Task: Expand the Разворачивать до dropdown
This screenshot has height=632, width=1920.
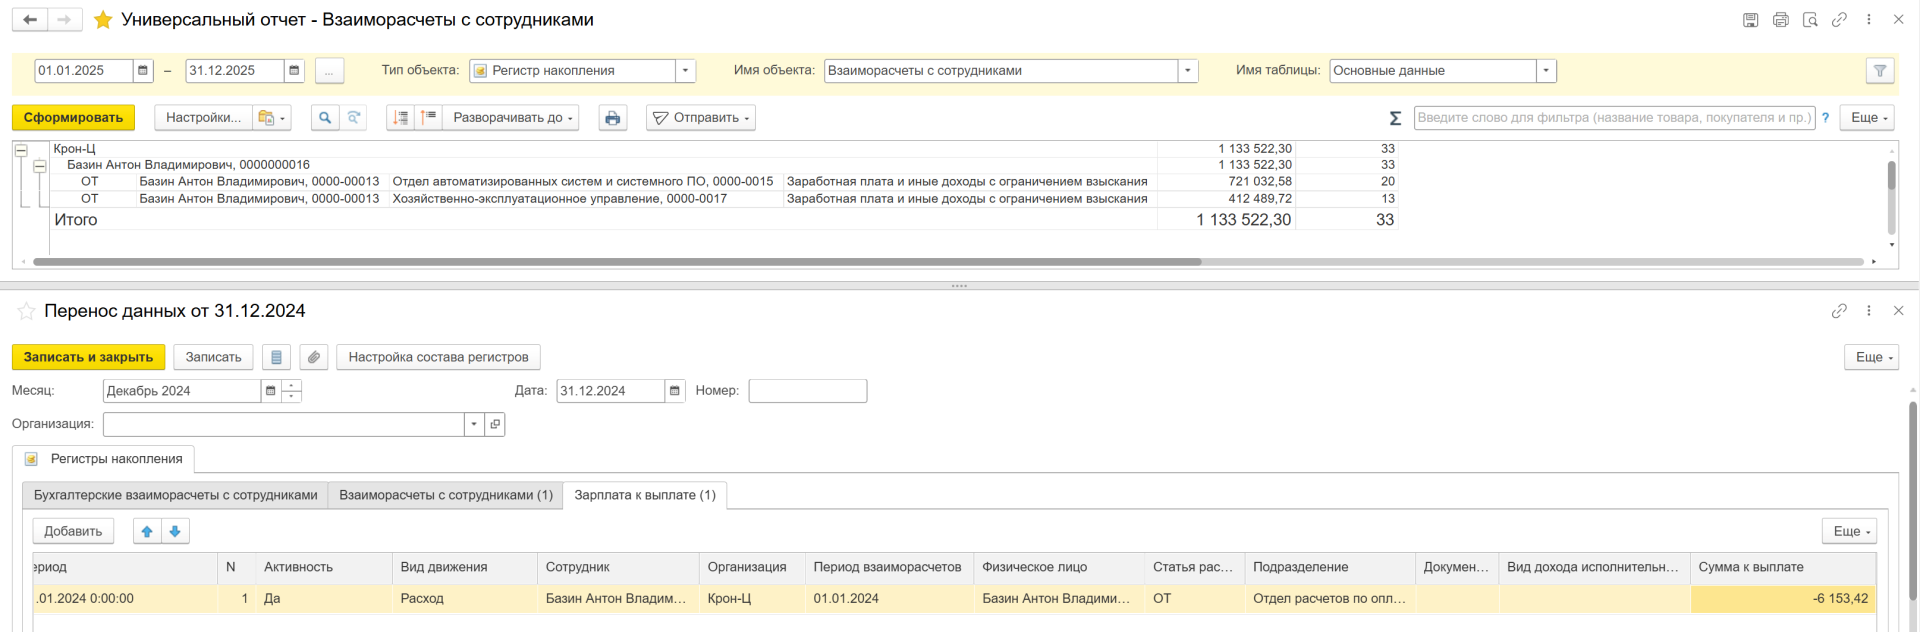Action: (x=513, y=118)
